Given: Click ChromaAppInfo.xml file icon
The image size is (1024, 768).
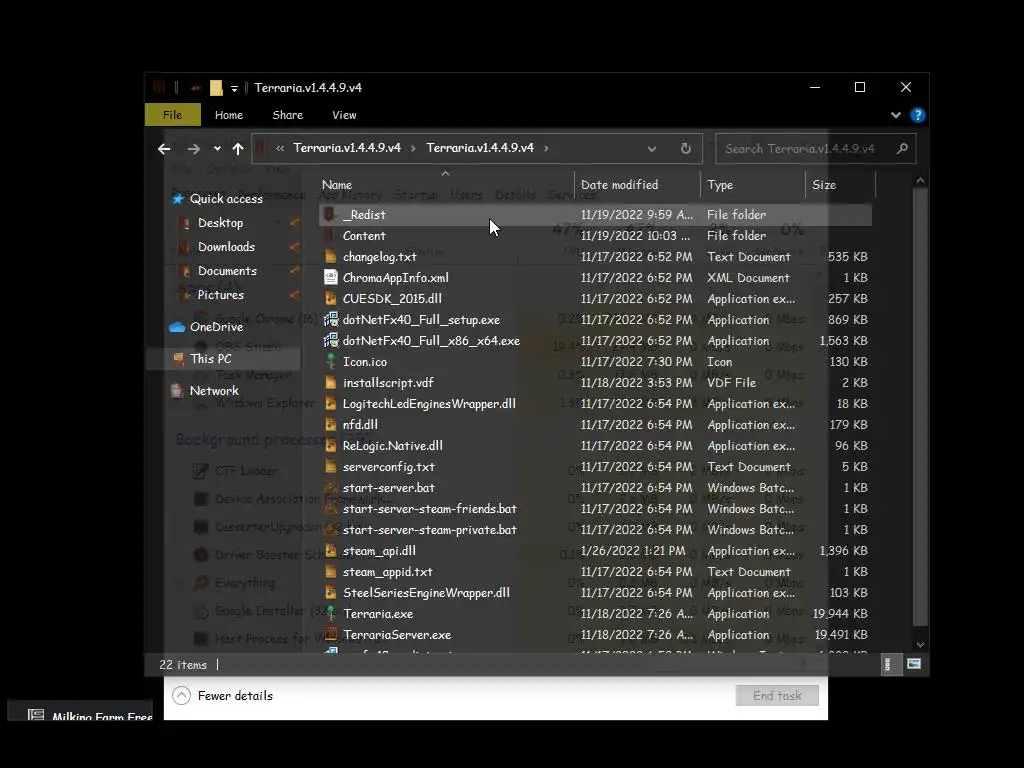Looking at the screenshot, I should (x=330, y=278).
